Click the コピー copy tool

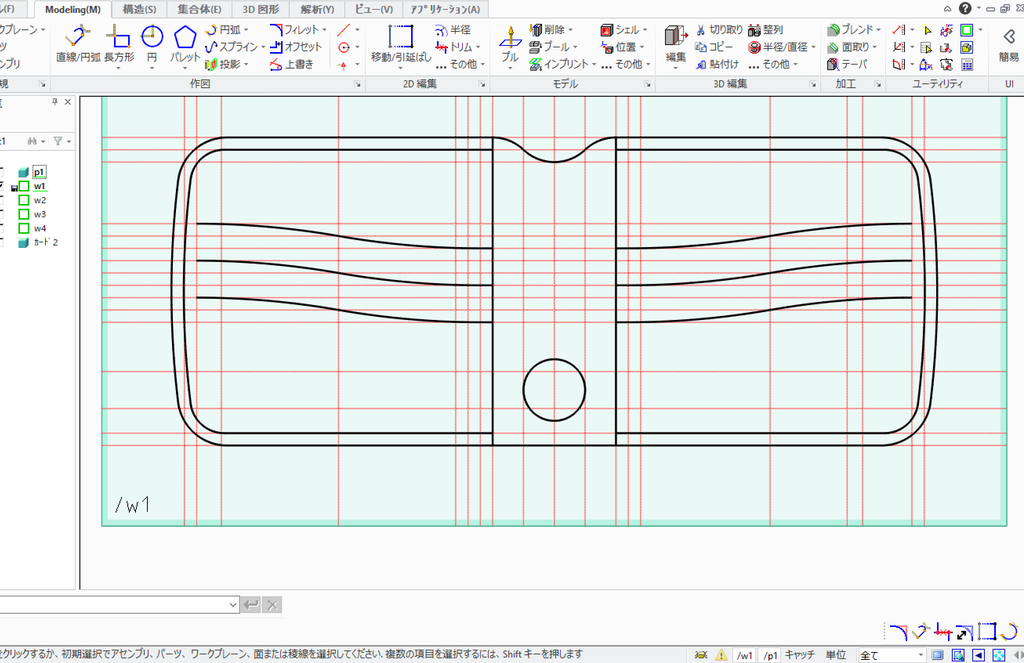click(x=714, y=47)
